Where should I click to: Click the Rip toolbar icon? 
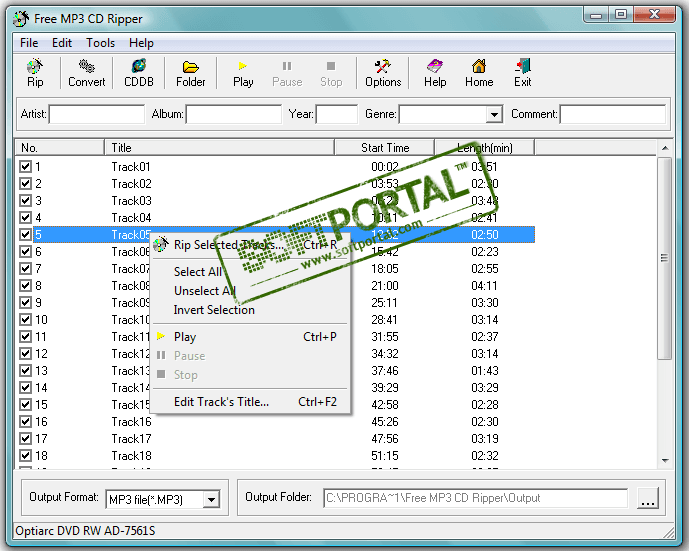35,72
